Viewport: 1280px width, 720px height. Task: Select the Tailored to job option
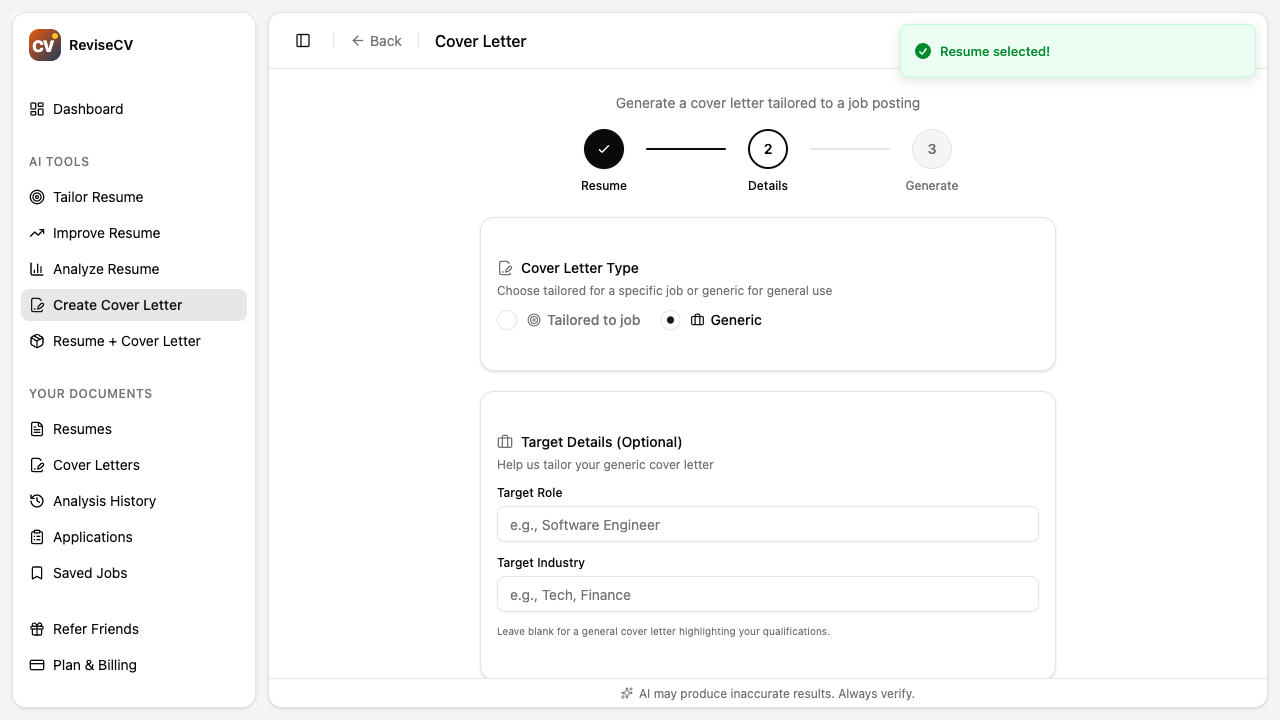coord(507,320)
